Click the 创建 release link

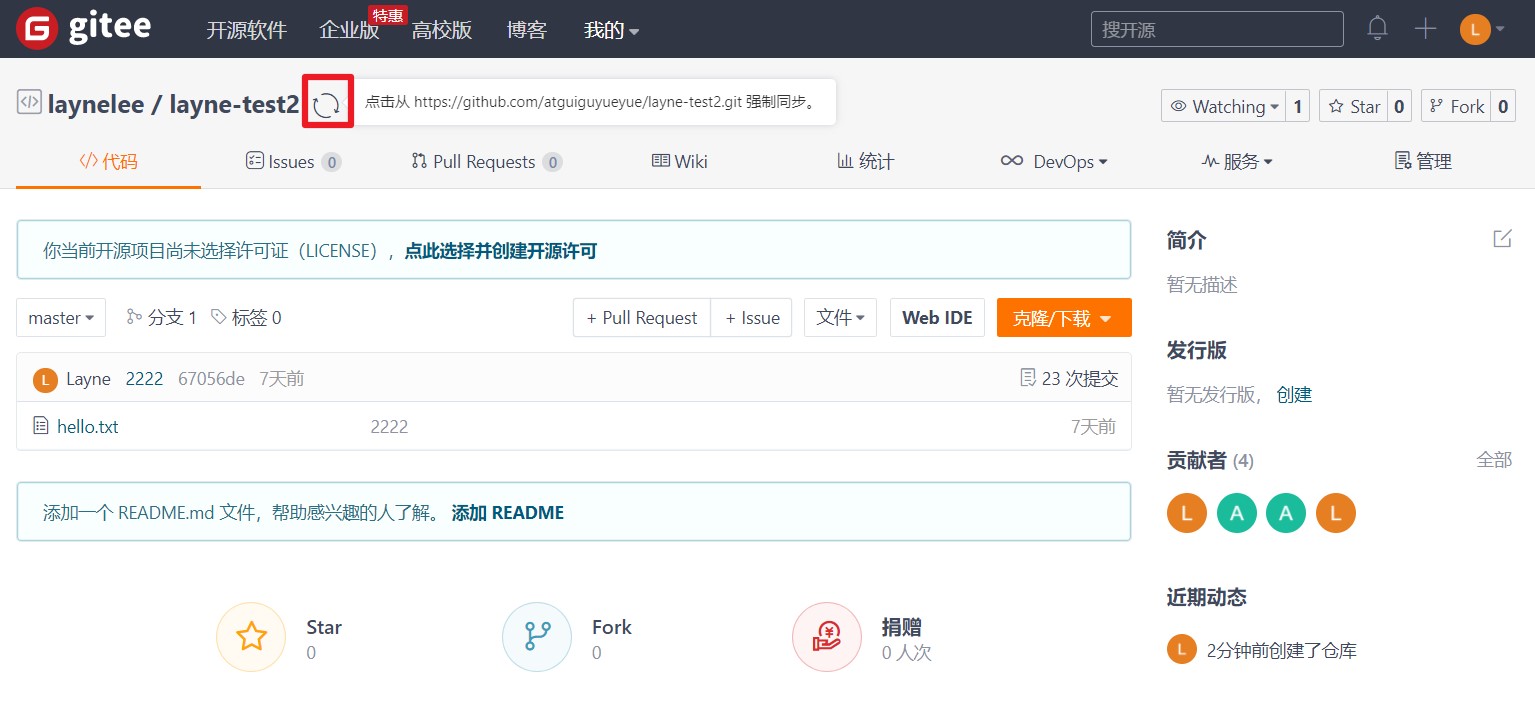tap(1294, 394)
